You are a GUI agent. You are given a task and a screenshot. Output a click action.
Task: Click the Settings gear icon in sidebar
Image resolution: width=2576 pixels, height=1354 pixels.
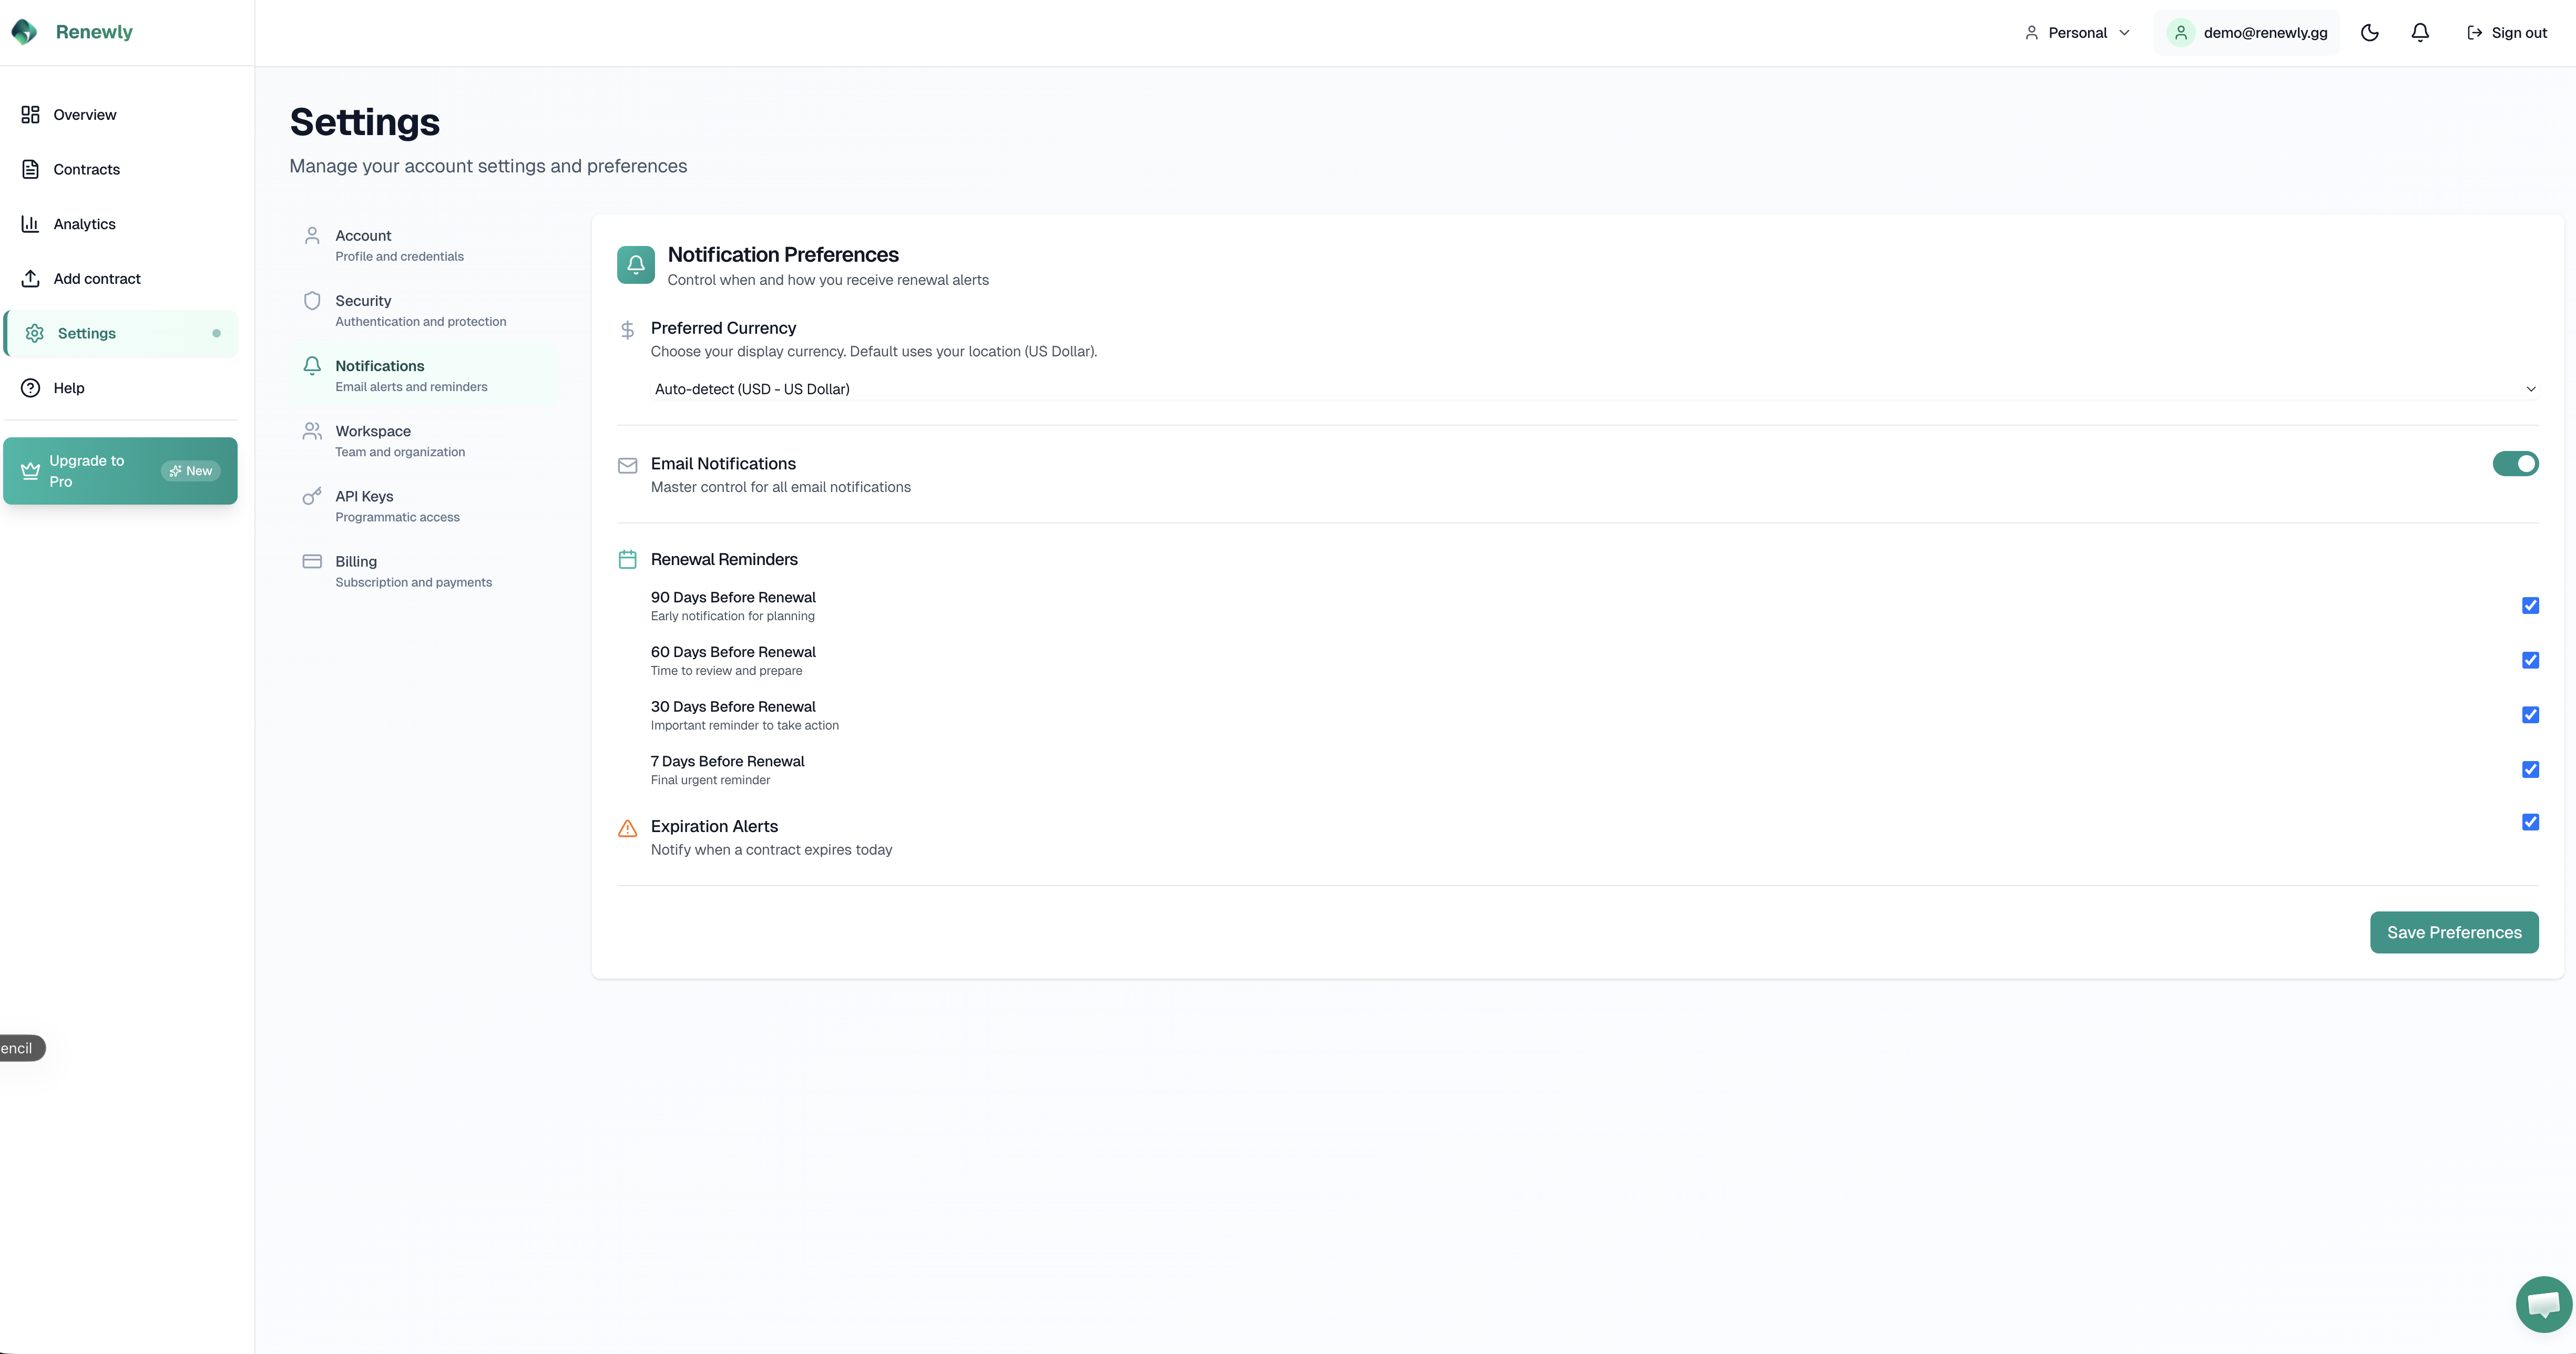tap(34, 333)
